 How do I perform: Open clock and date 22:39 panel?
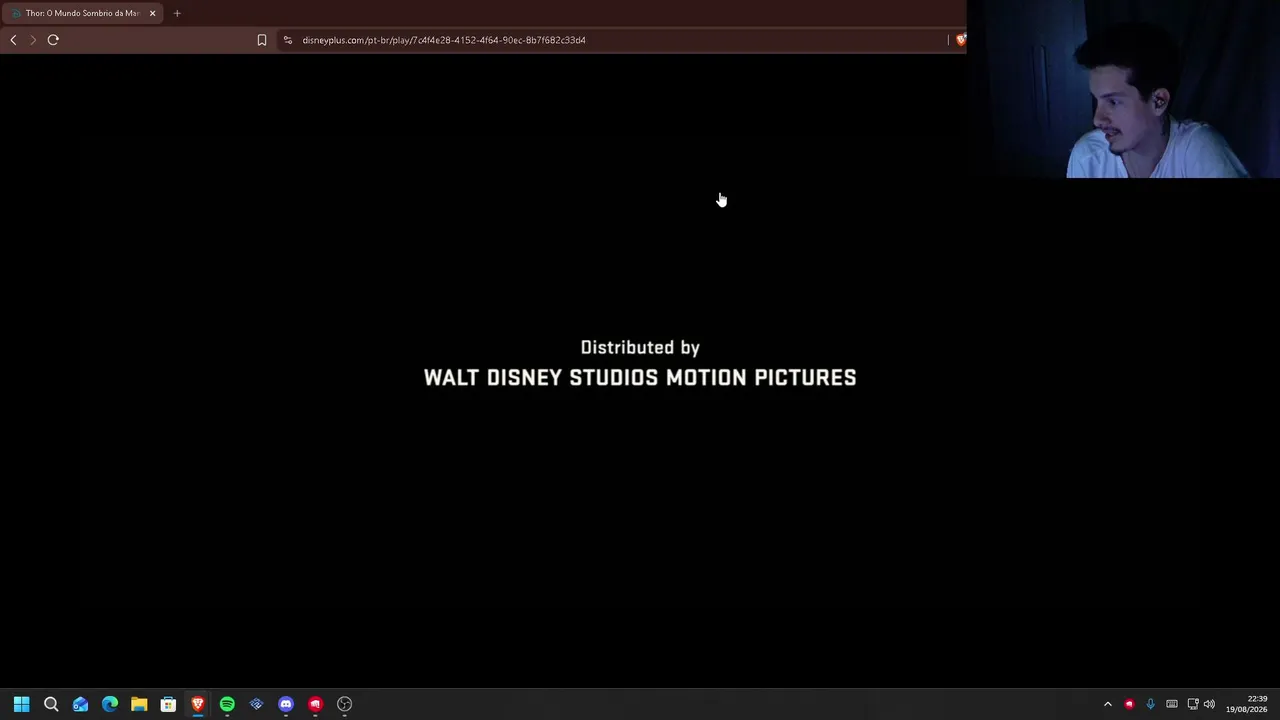pos(1246,704)
